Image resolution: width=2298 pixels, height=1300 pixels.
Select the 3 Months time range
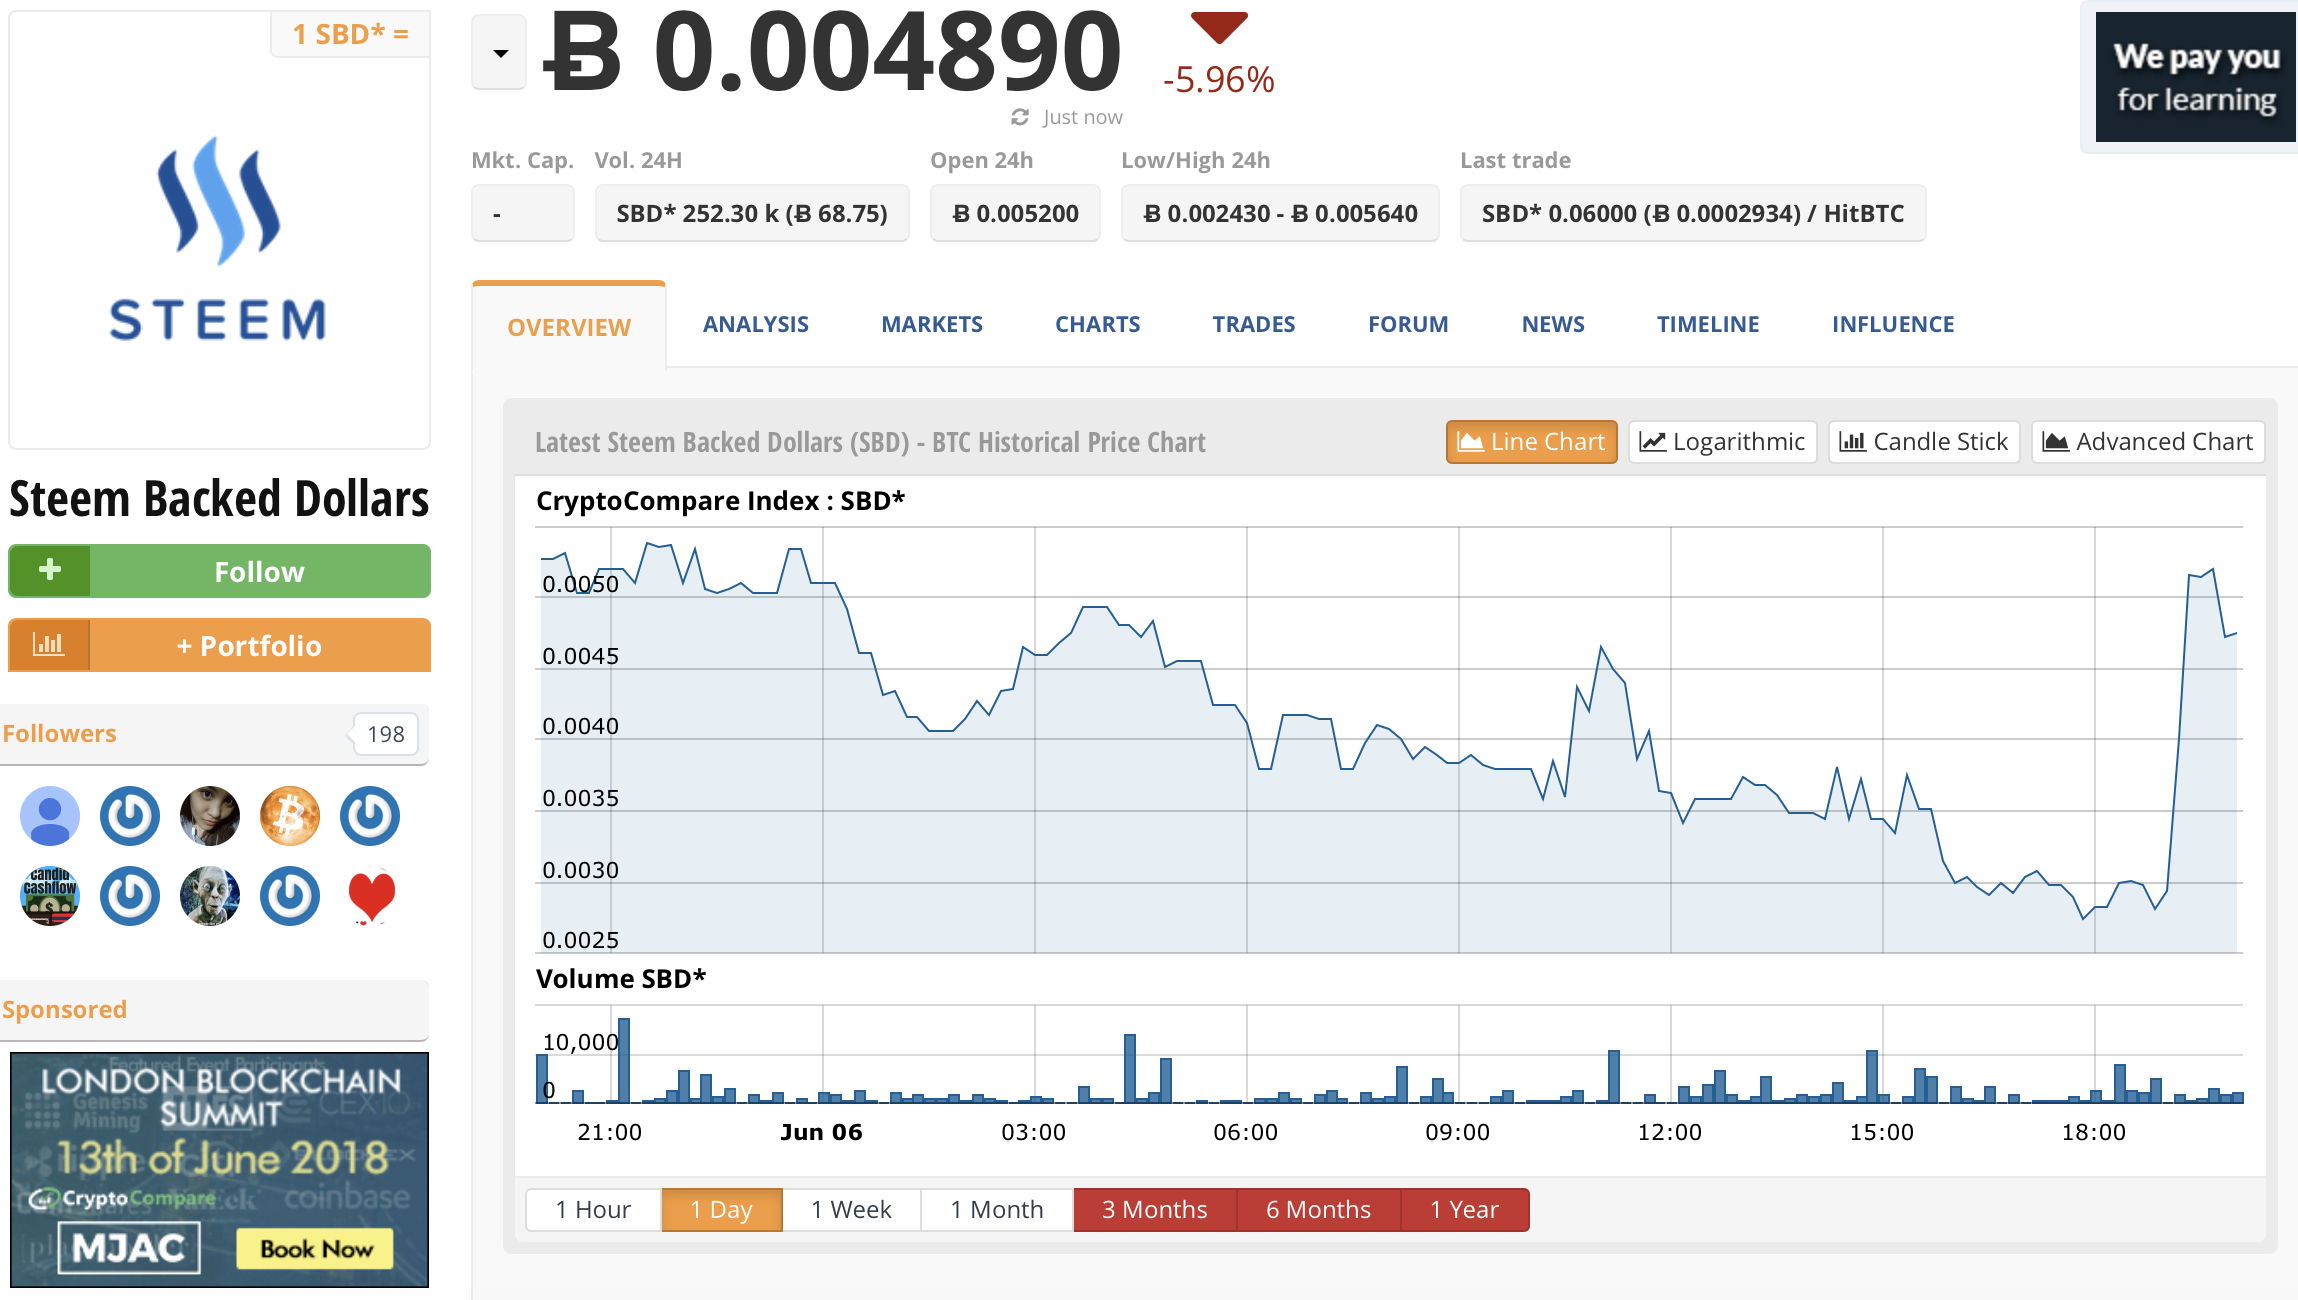[1155, 1210]
